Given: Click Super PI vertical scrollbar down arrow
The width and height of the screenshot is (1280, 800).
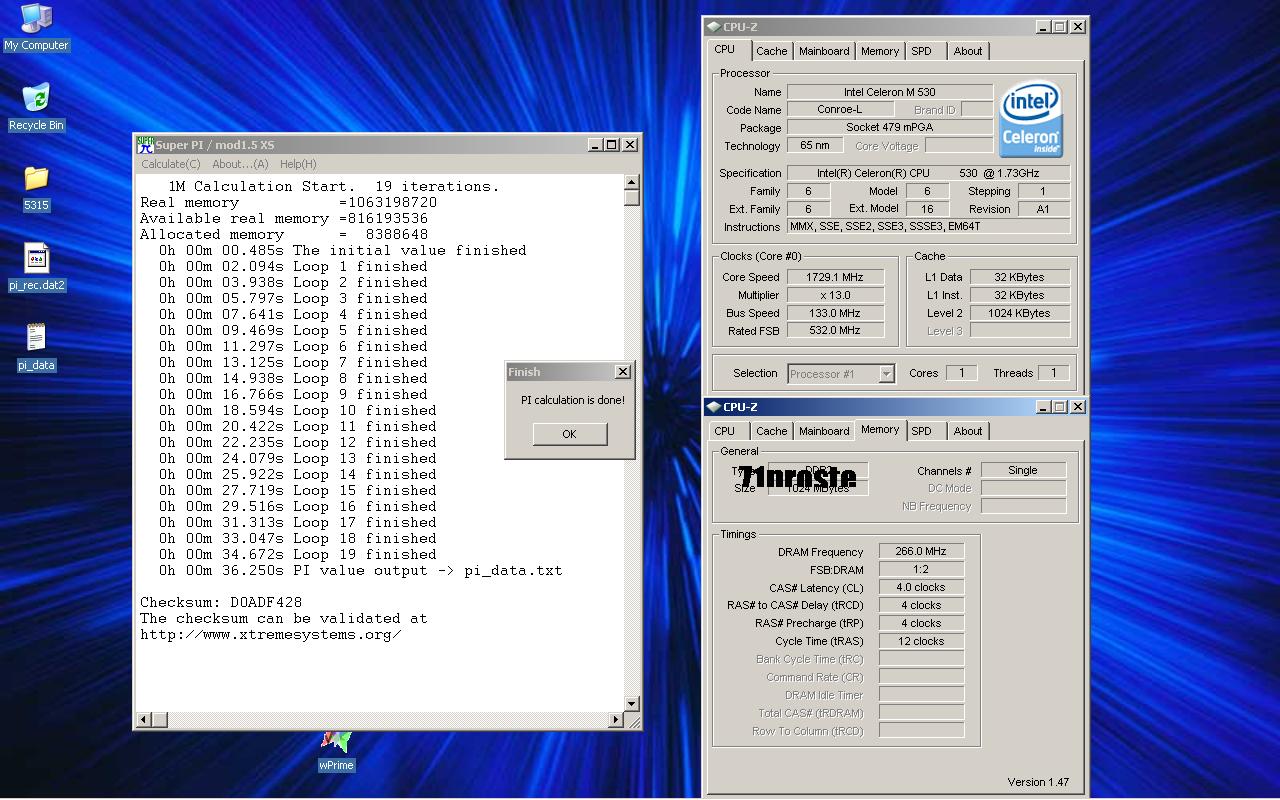Looking at the screenshot, I should 632,704.
